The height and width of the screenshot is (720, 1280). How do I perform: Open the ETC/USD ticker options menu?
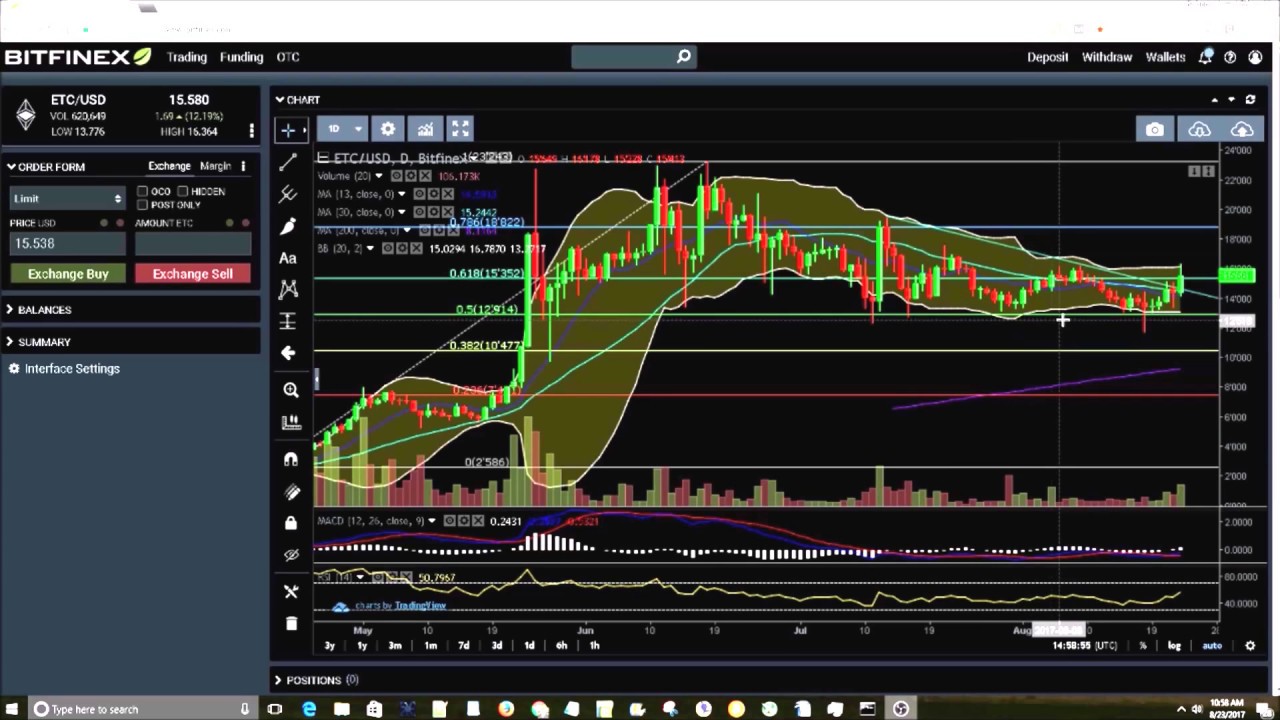[x=251, y=131]
